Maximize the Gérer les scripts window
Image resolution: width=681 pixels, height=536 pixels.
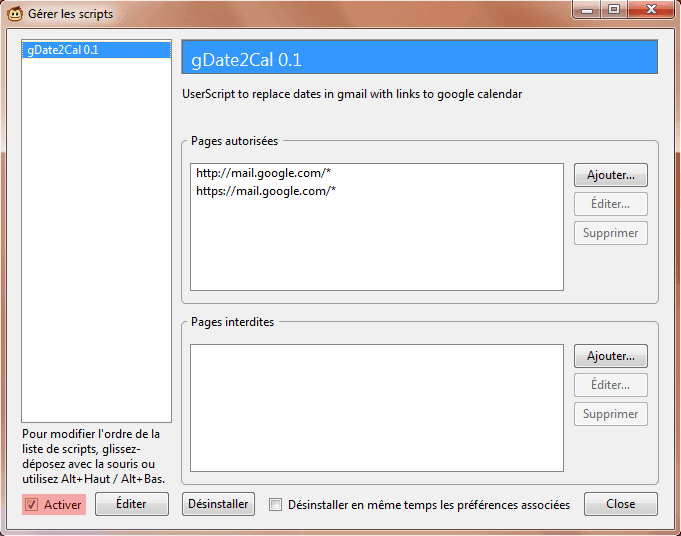point(614,10)
